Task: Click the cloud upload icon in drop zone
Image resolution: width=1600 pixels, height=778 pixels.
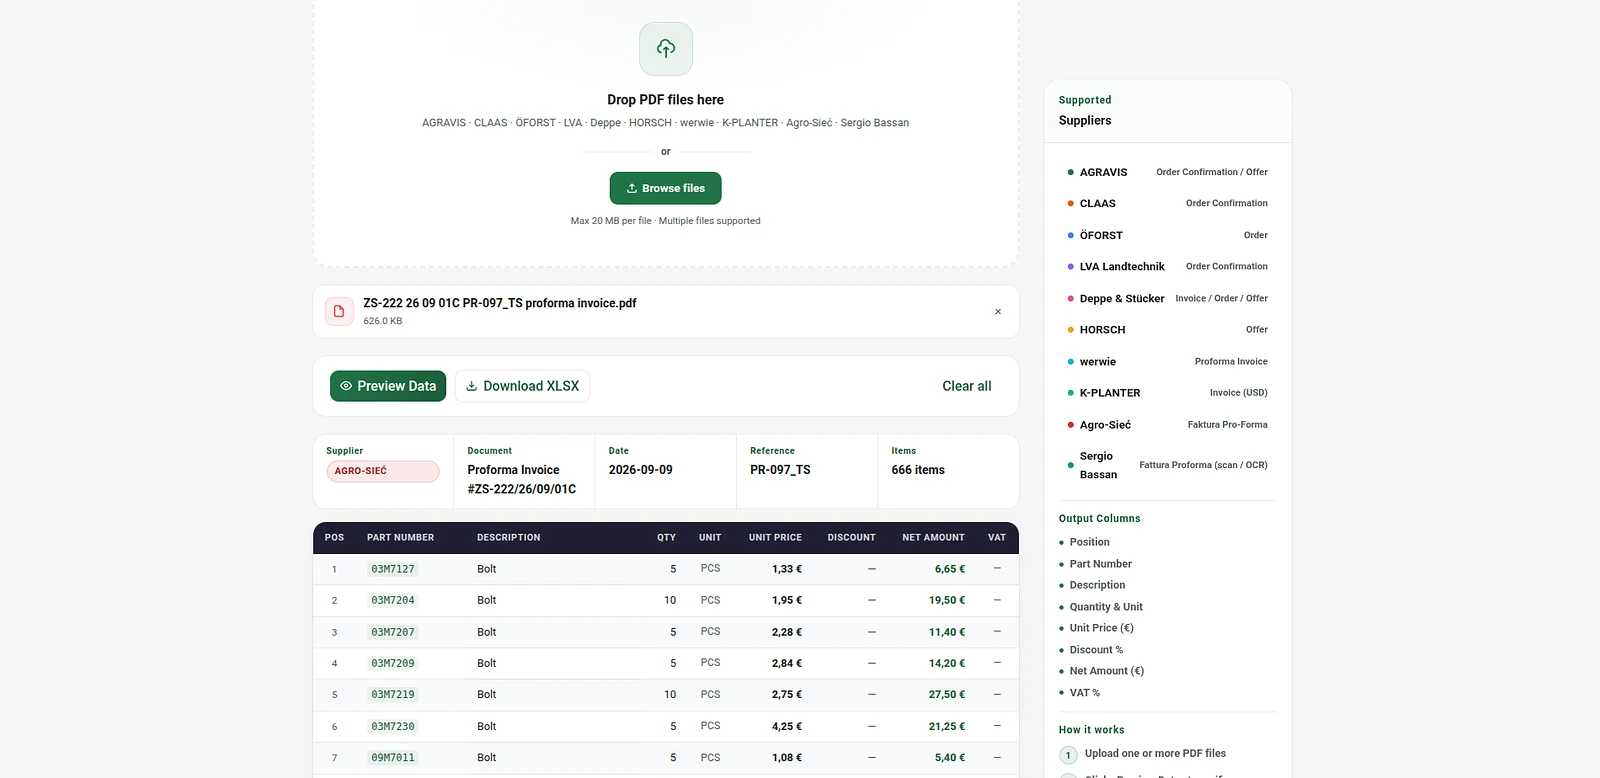Action: (666, 49)
